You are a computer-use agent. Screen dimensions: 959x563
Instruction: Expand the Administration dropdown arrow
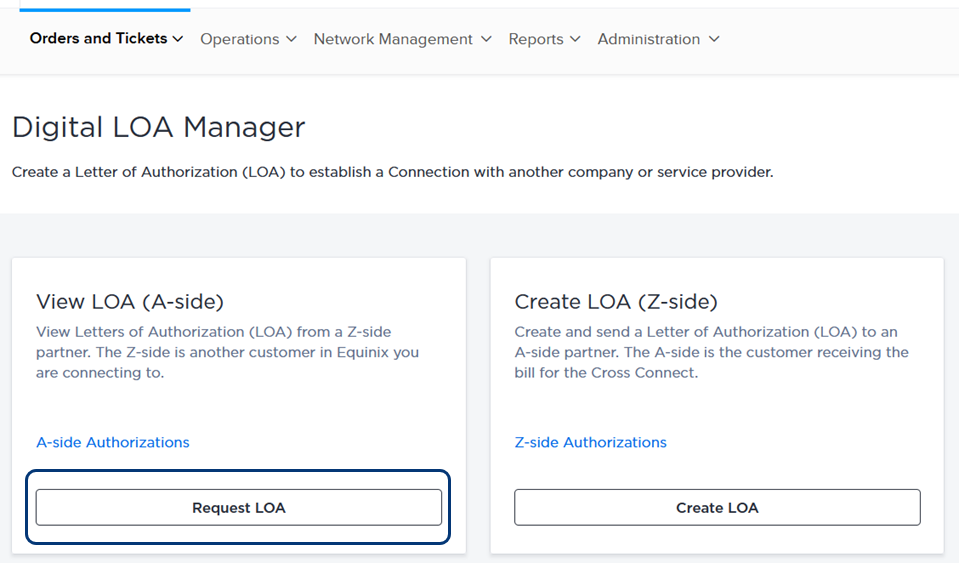click(x=714, y=39)
